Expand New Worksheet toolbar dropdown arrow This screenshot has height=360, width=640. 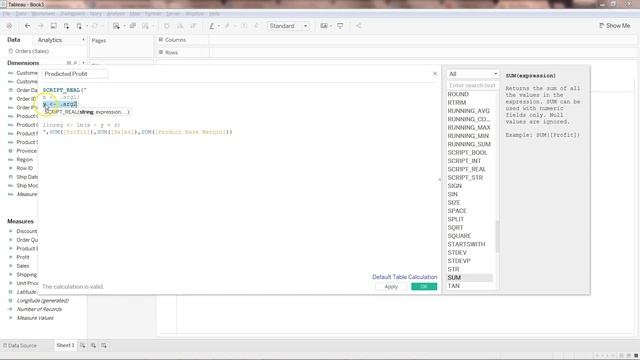(x=124, y=26)
